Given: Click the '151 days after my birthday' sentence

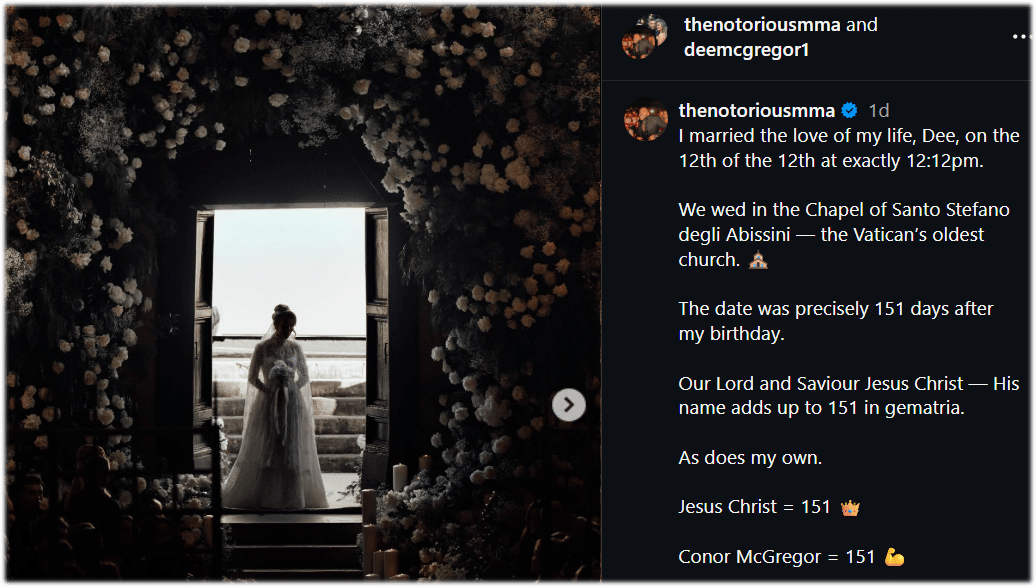Looking at the screenshot, I should 836,321.
